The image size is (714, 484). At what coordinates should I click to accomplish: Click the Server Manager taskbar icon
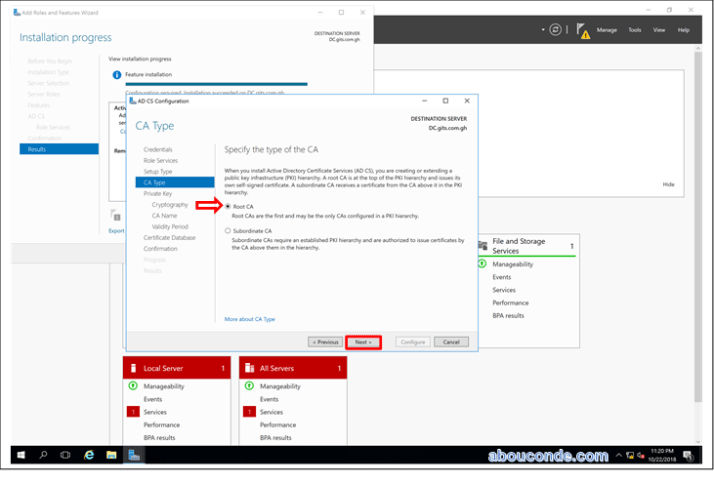[x=134, y=455]
